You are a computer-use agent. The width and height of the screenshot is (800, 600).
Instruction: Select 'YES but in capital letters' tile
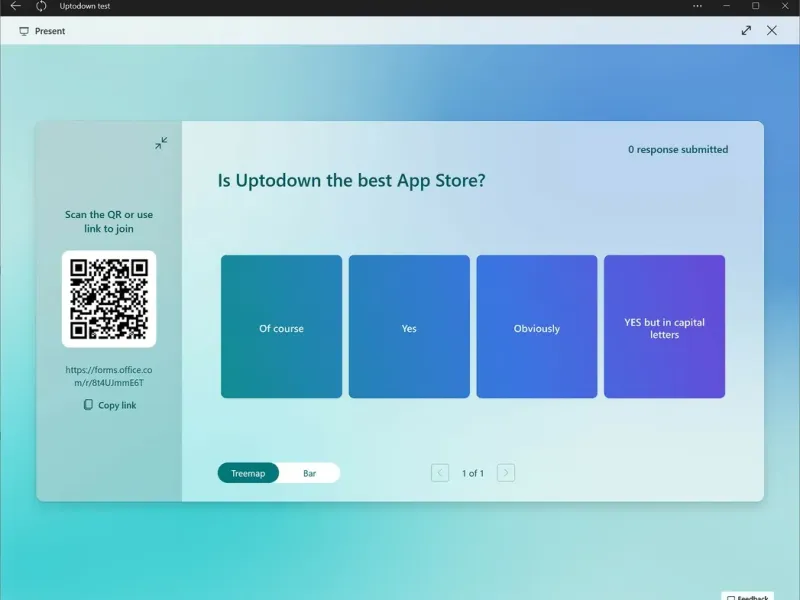(x=664, y=327)
